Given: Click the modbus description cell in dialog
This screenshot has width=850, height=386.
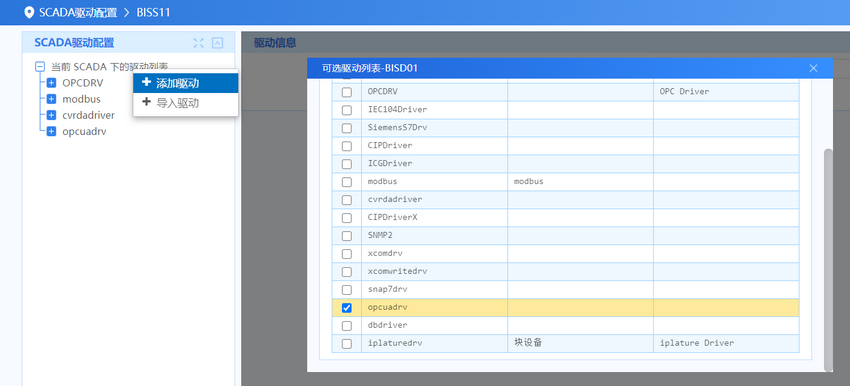Looking at the screenshot, I should pyautogui.click(x=581, y=182).
